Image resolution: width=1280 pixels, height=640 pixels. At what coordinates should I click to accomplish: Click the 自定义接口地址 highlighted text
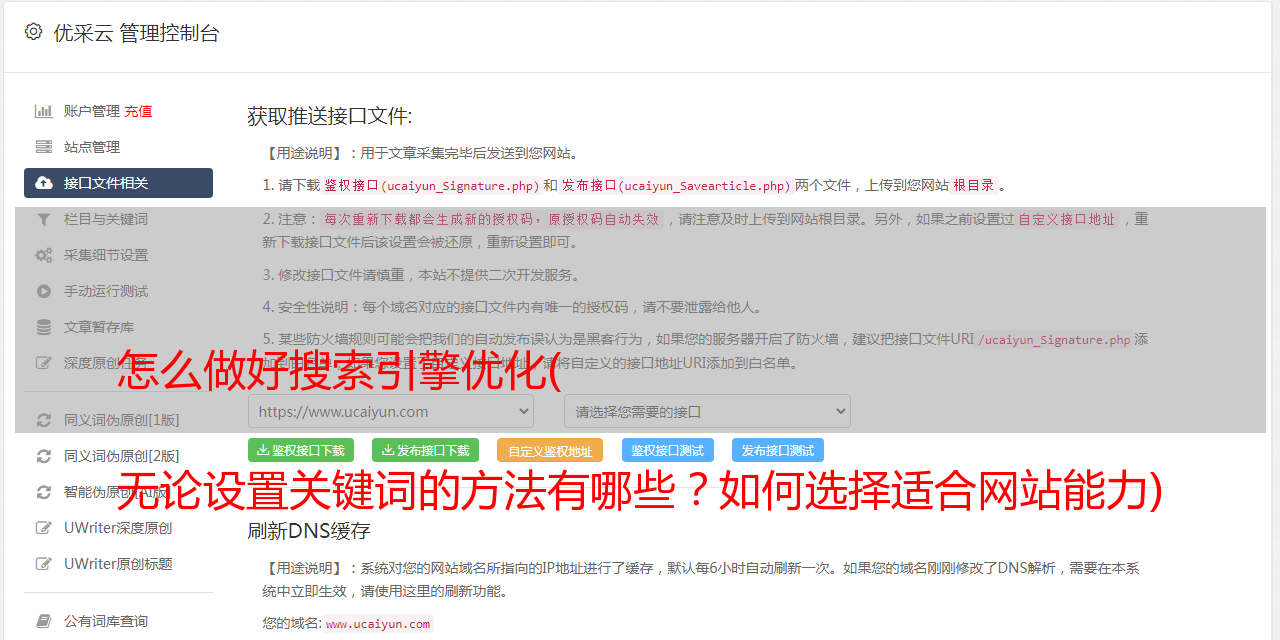point(1067,219)
